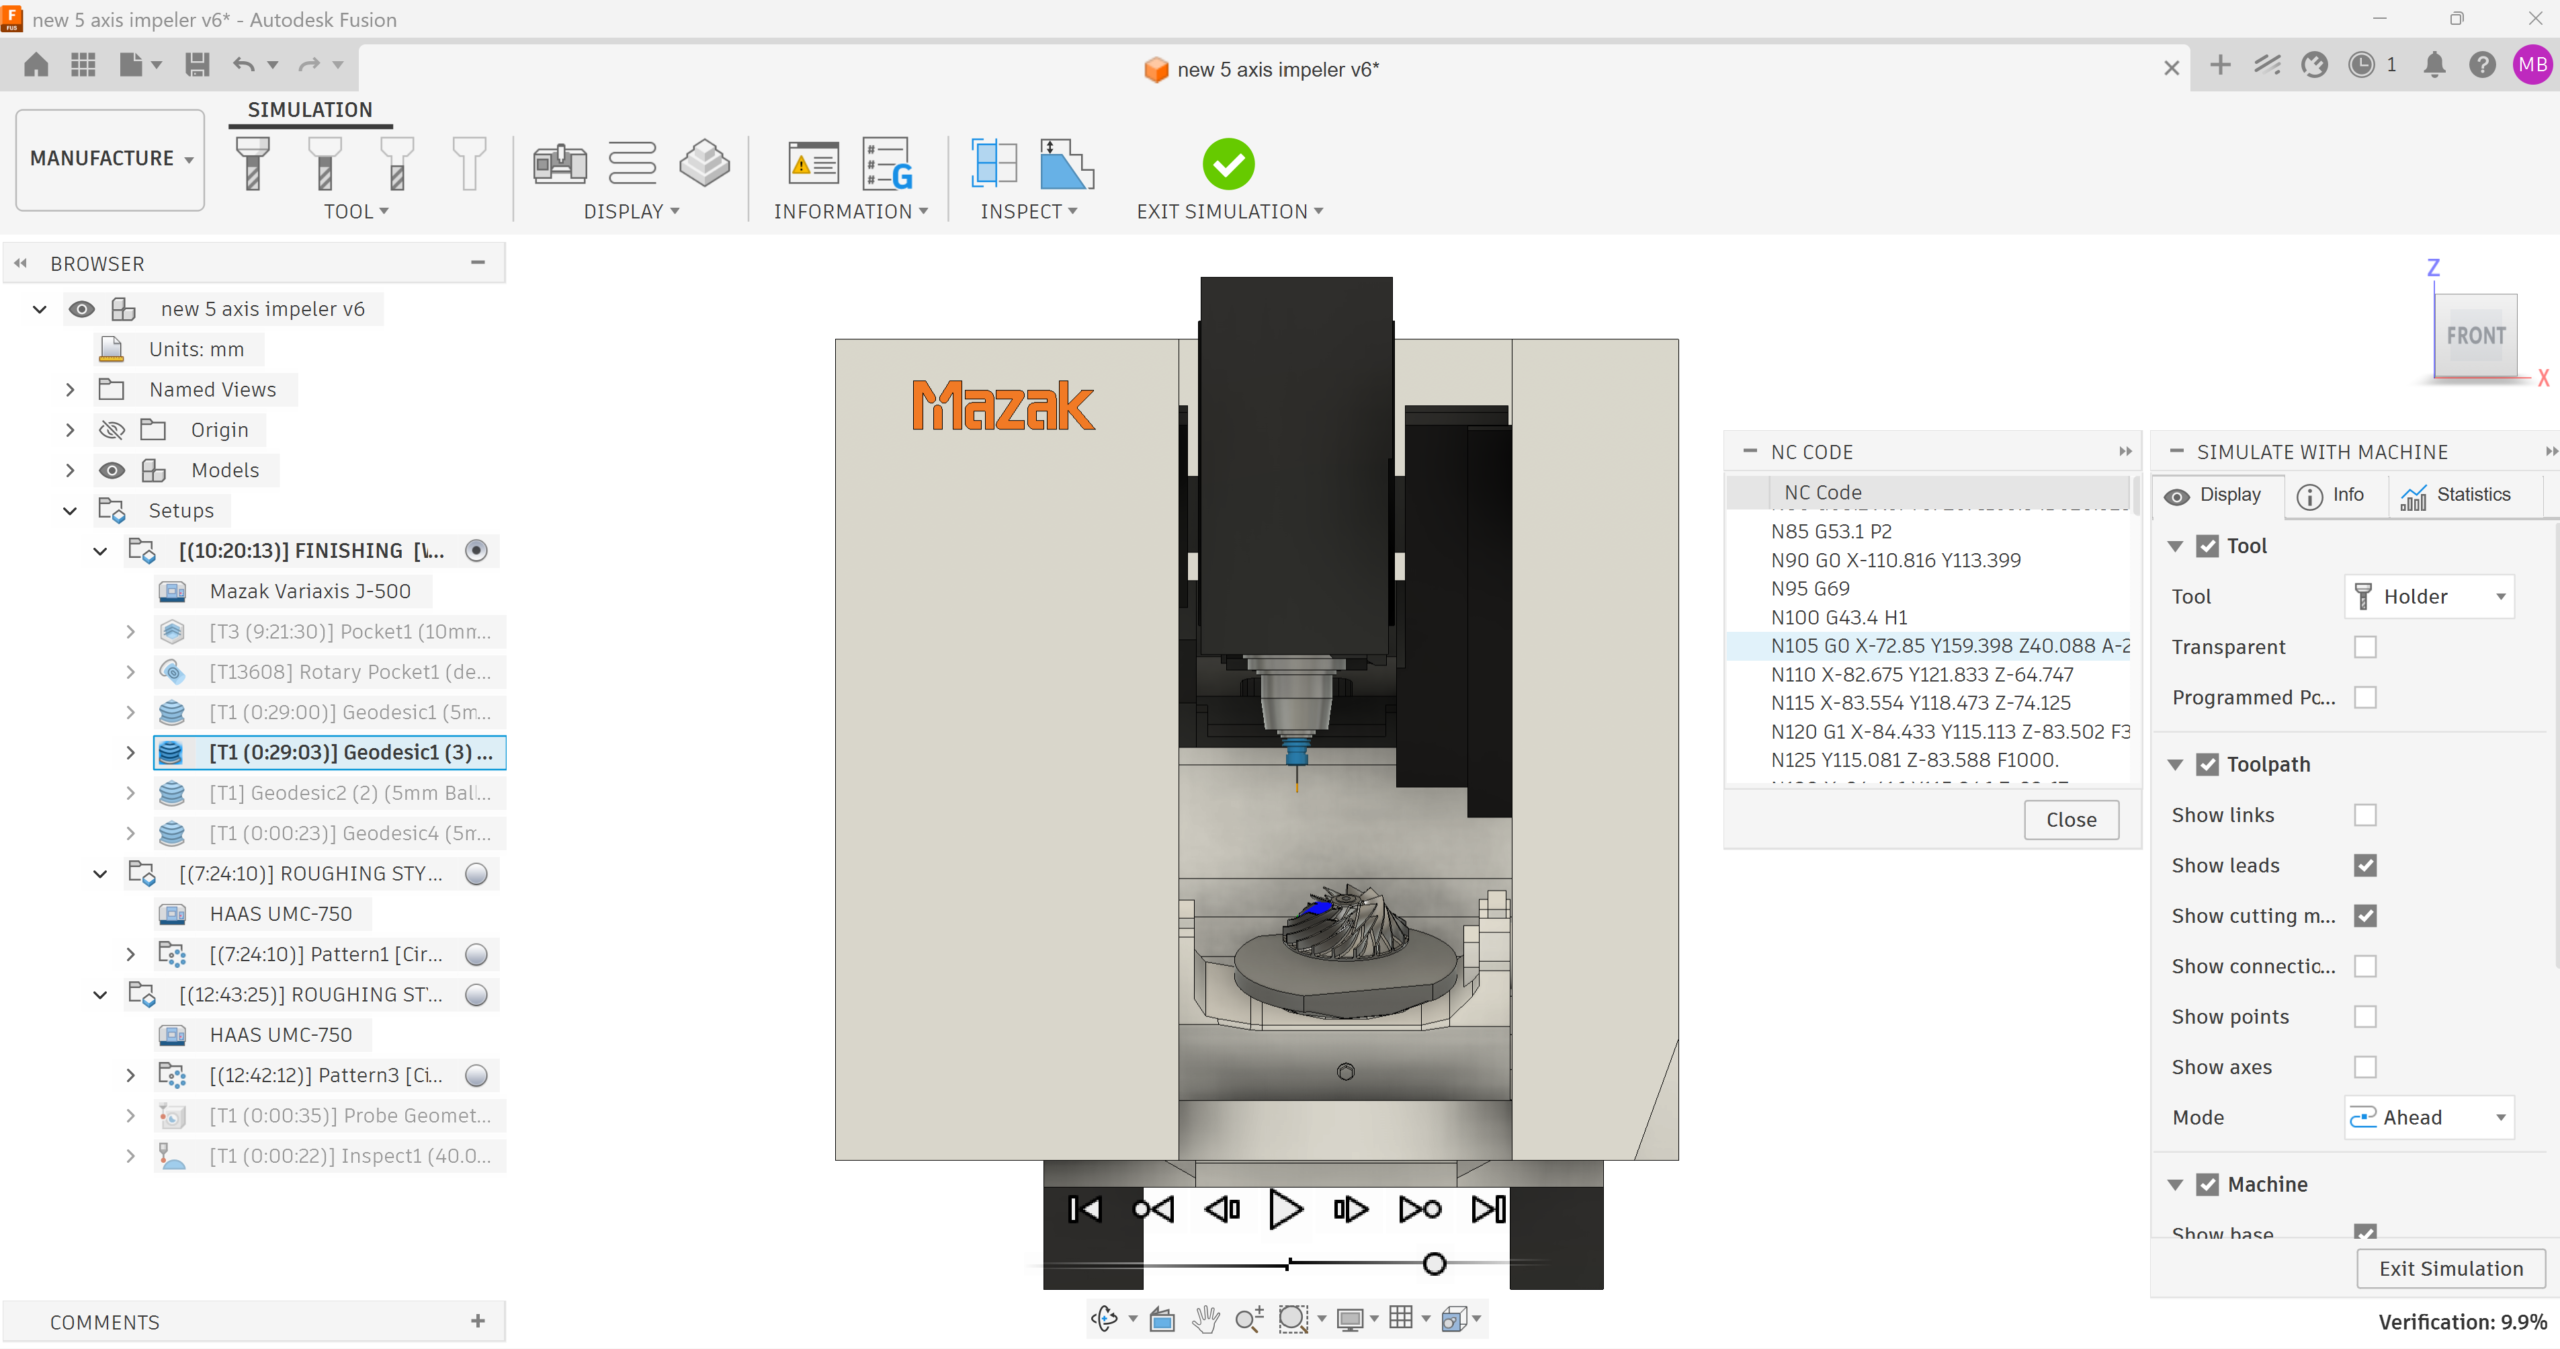Open the Mode Ahead dropdown
This screenshot has width=2560, height=1349.
point(2429,1118)
